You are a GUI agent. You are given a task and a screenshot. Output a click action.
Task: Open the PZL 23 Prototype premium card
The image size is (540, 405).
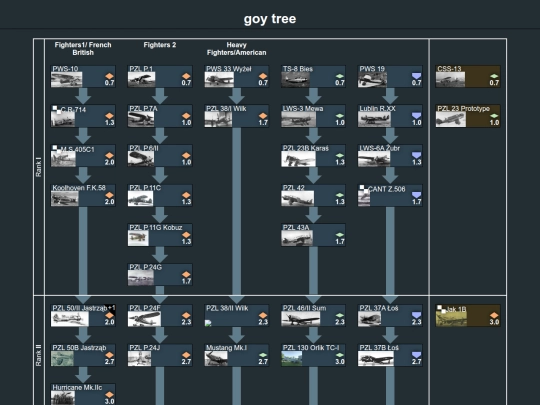468,116
